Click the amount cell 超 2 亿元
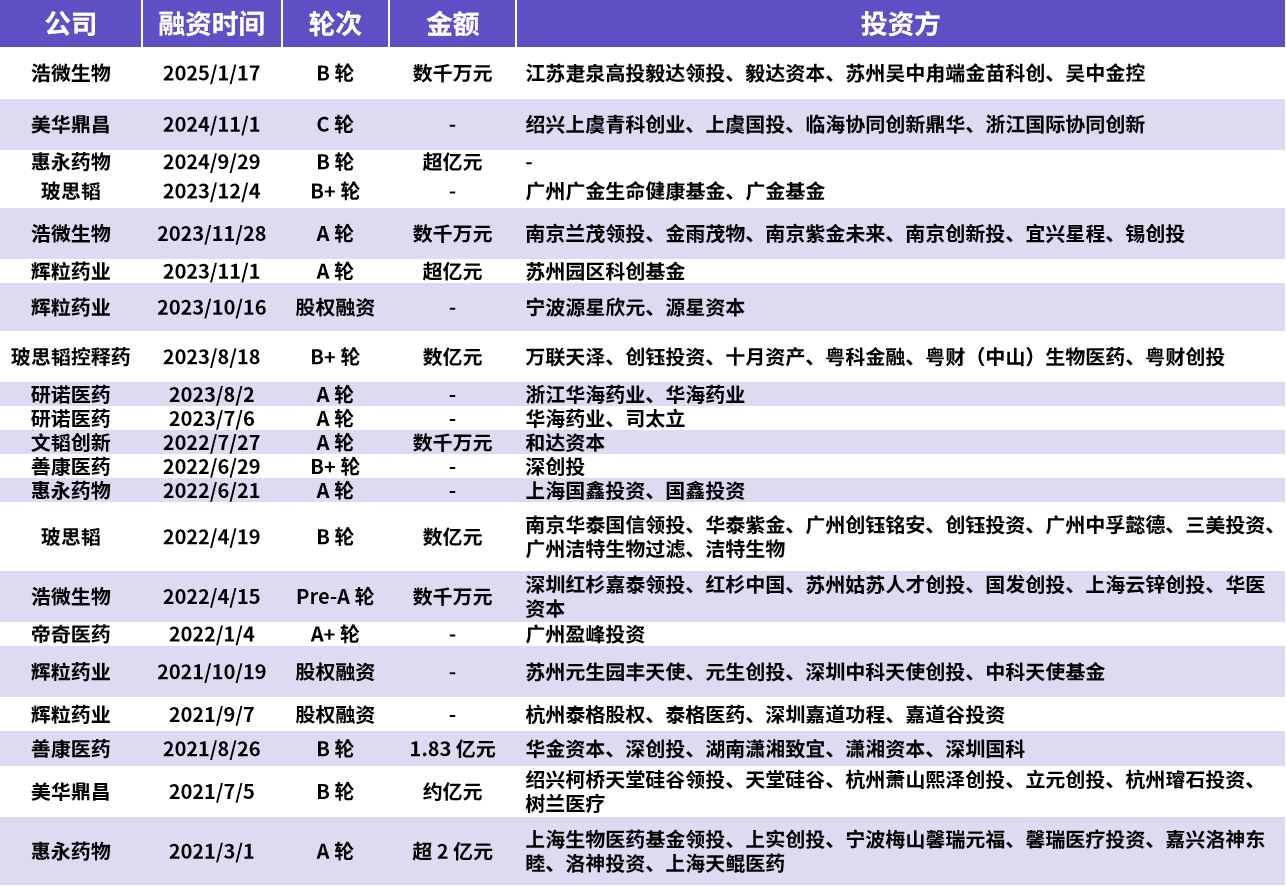This screenshot has height=886, width=1286. (x=452, y=852)
